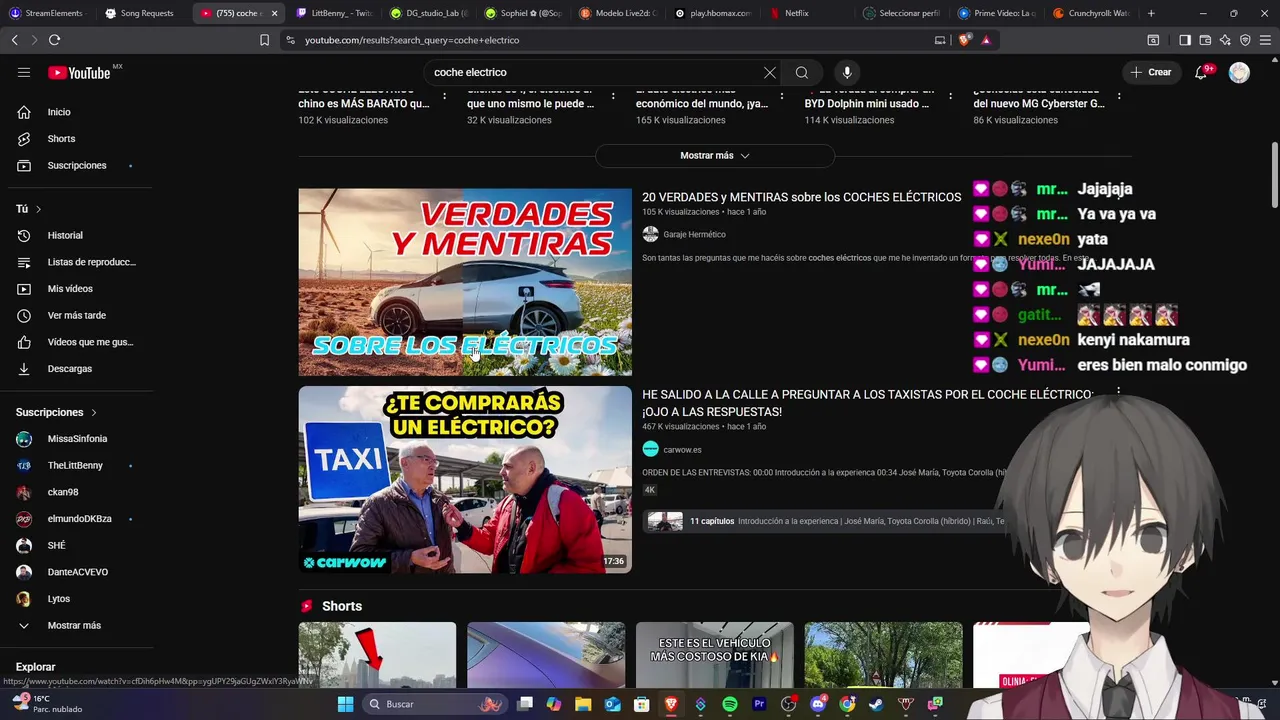Open options menu for the 102 K visualizaciones video

(x=443, y=97)
